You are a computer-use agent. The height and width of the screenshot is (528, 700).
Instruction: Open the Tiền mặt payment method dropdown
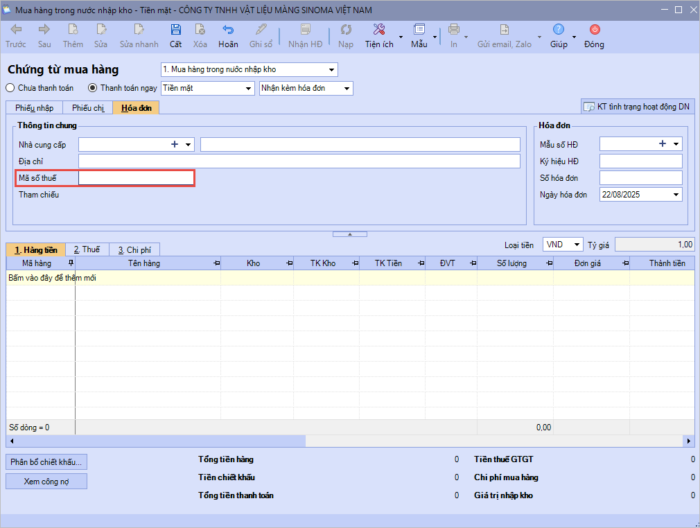(x=248, y=88)
